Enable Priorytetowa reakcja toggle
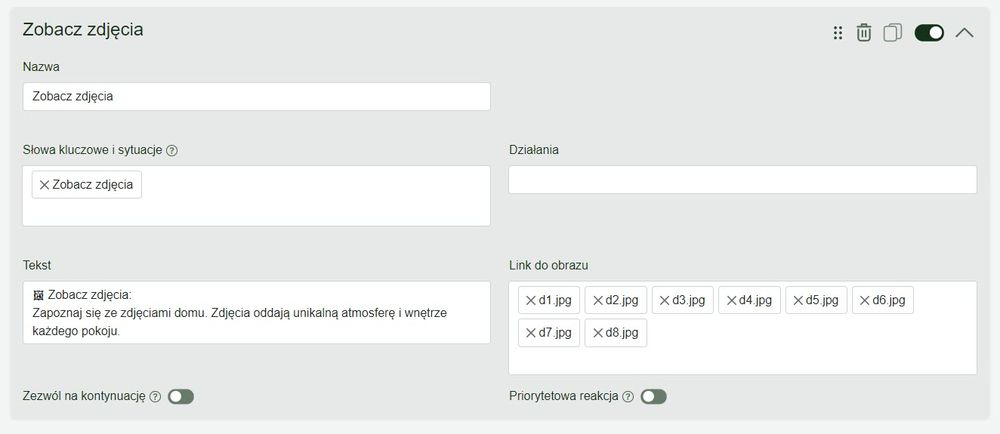 click(x=654, y=396)
